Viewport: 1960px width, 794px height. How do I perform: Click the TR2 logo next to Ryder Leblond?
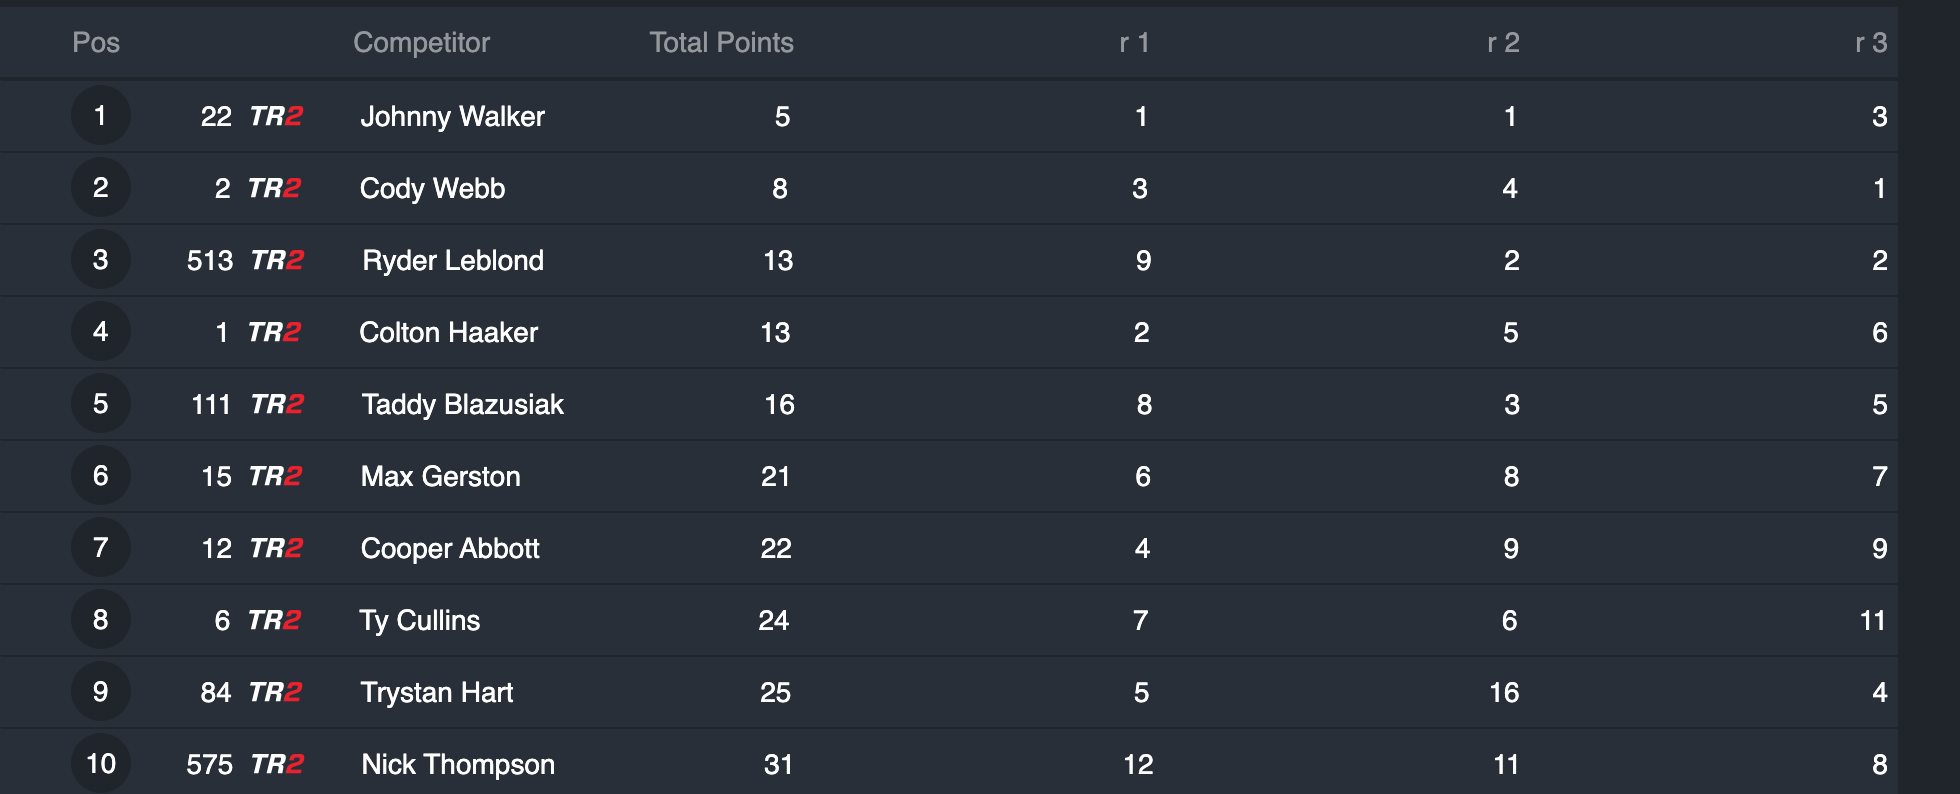pos(277,261)
